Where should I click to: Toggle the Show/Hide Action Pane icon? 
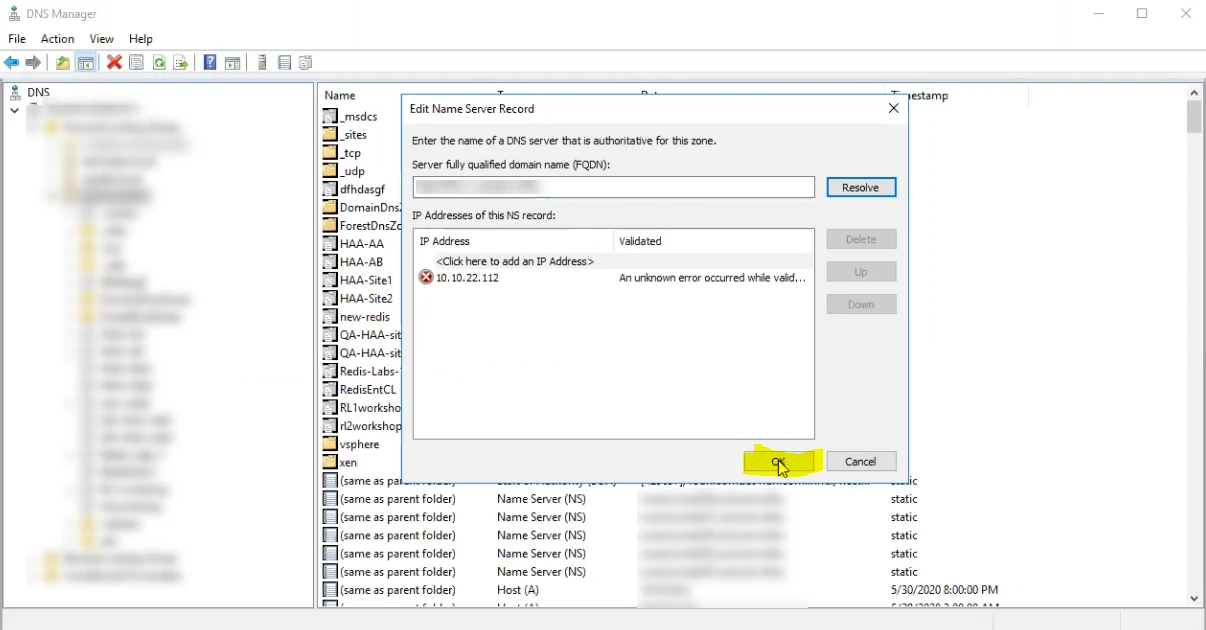(x=232, y=63)
